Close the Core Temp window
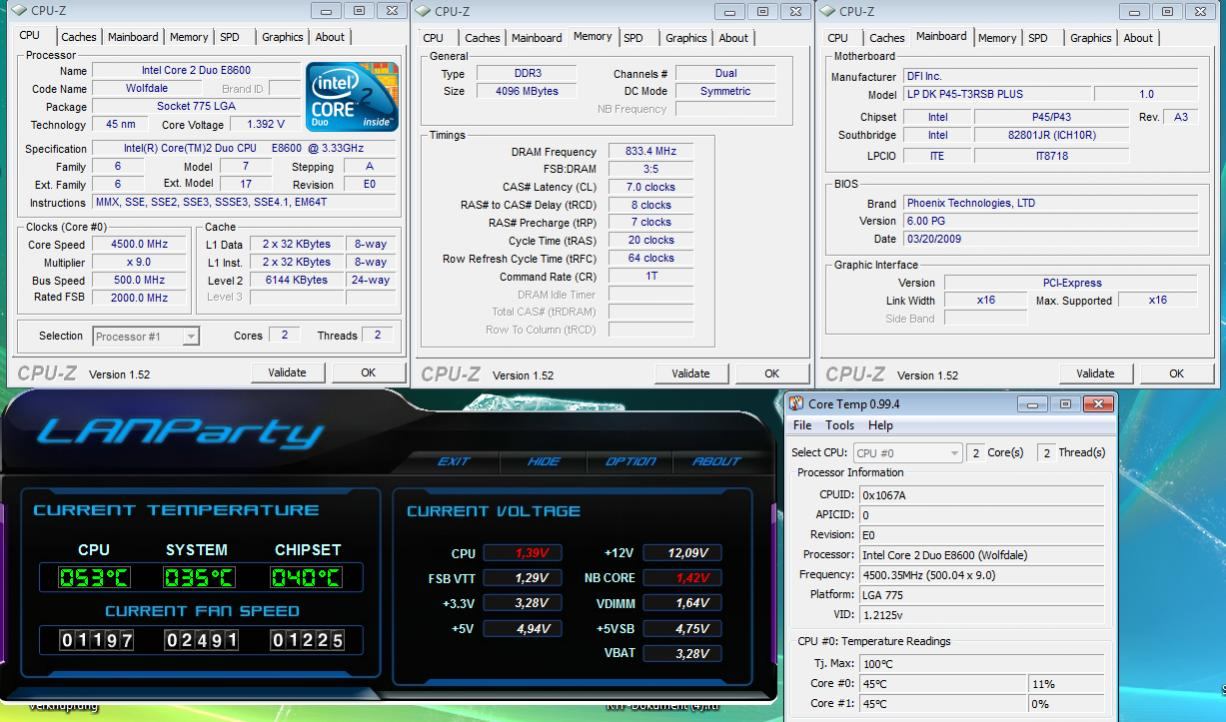This screenshot has height=722, width=1226. coord(1098,404)
